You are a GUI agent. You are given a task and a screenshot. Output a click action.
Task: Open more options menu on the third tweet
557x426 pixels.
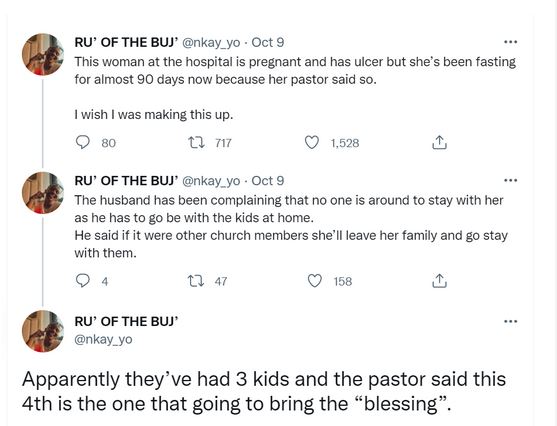pyautogui.click(x=510, y=322)
